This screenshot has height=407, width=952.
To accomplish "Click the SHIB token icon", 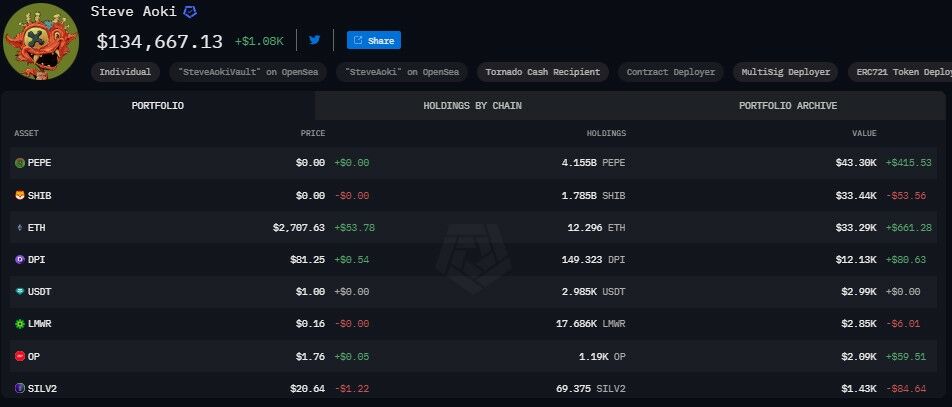I will click(19, 196).
